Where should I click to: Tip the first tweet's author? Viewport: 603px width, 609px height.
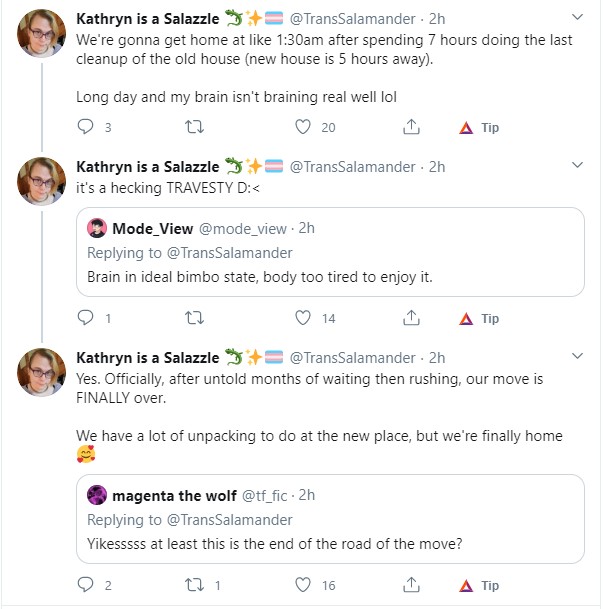tap(479, 127)
